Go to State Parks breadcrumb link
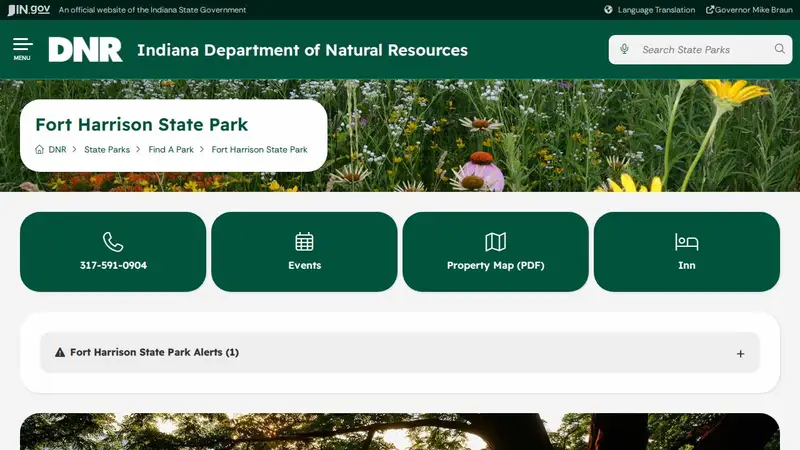 coord(107,149)
